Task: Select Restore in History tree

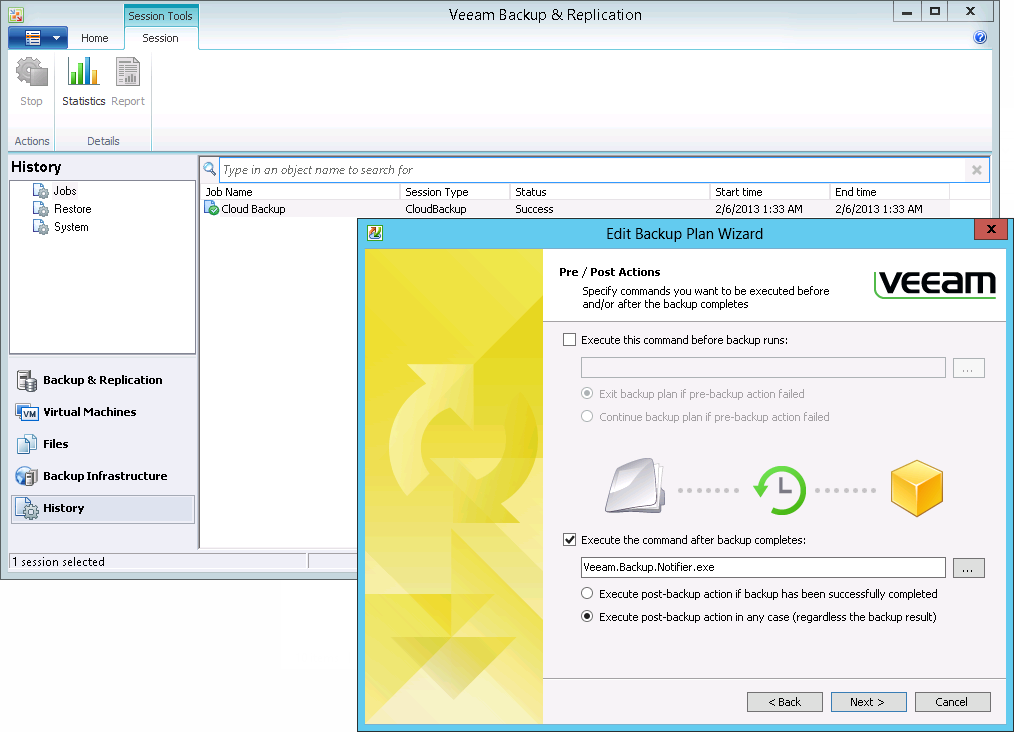Action: [x=72, y=209]
